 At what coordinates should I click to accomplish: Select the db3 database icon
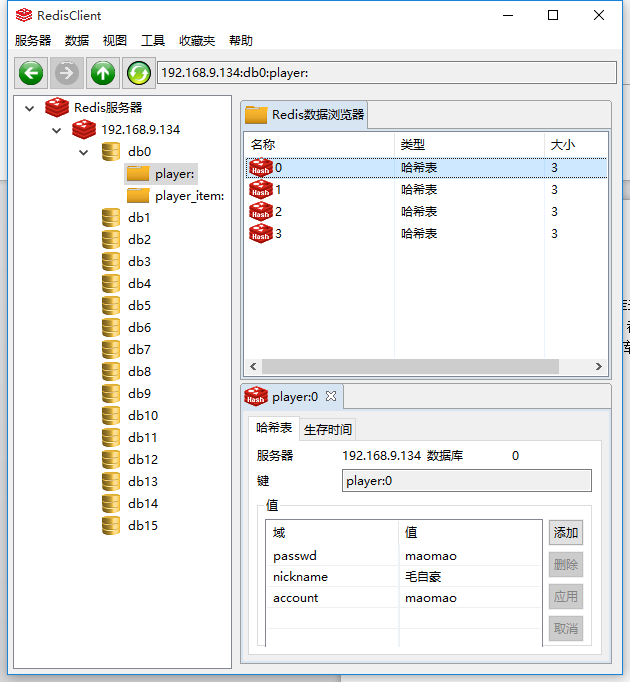(x=111, y=261)
